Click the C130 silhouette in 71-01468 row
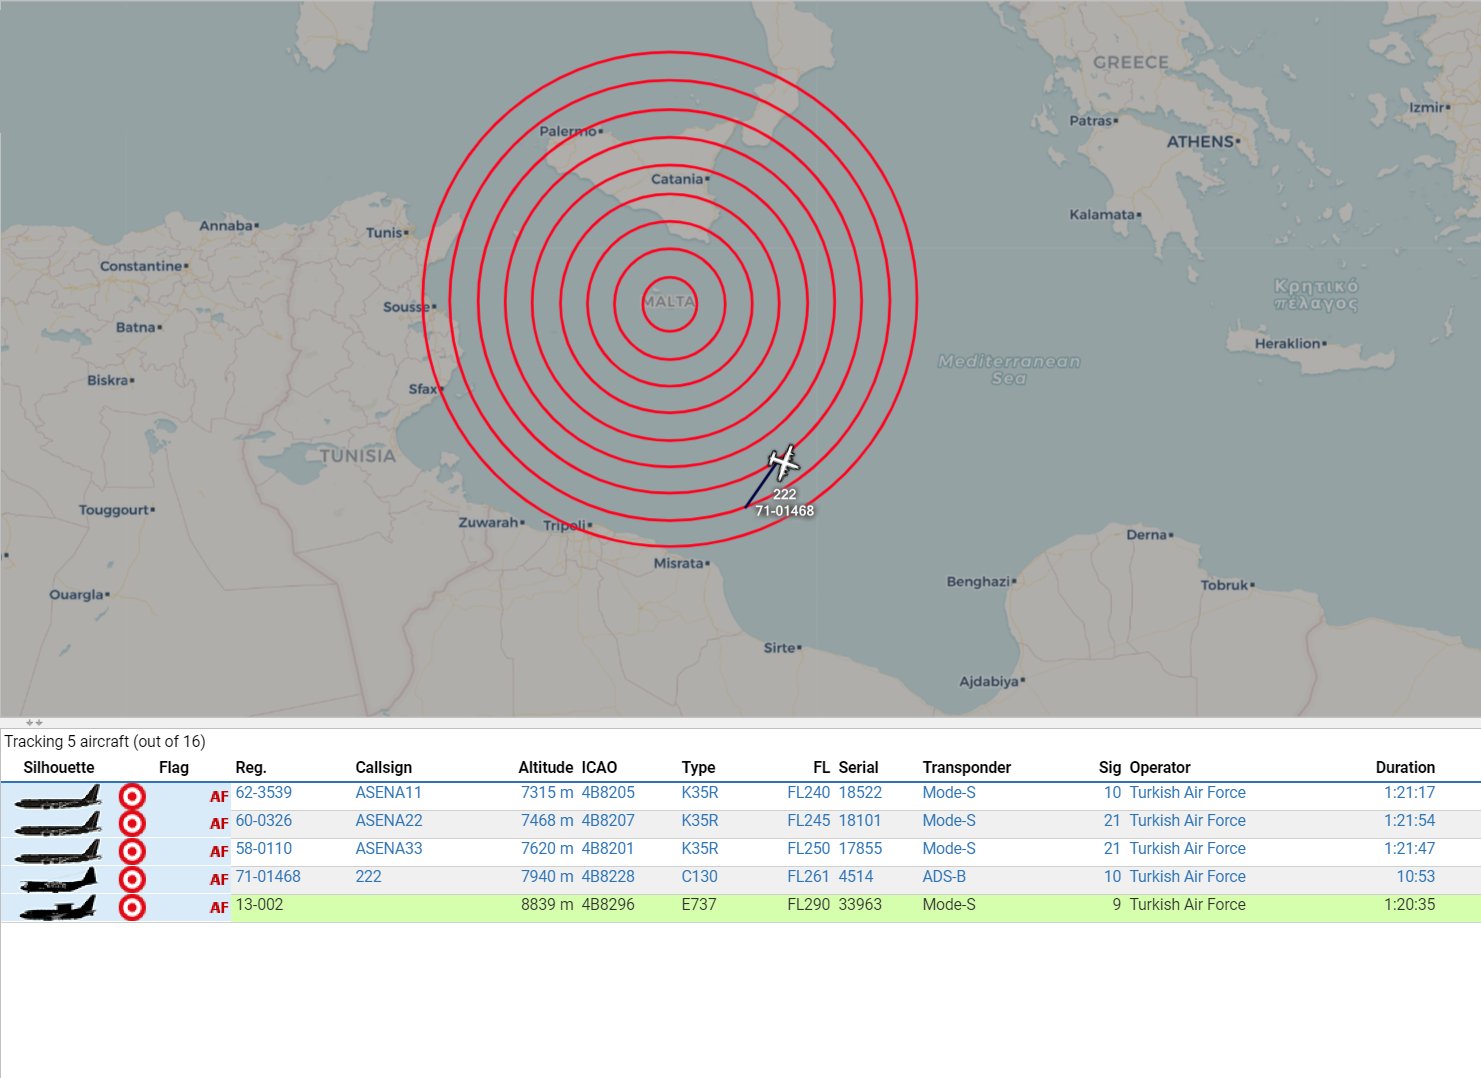The image size is (1481, 1078). 58,880
